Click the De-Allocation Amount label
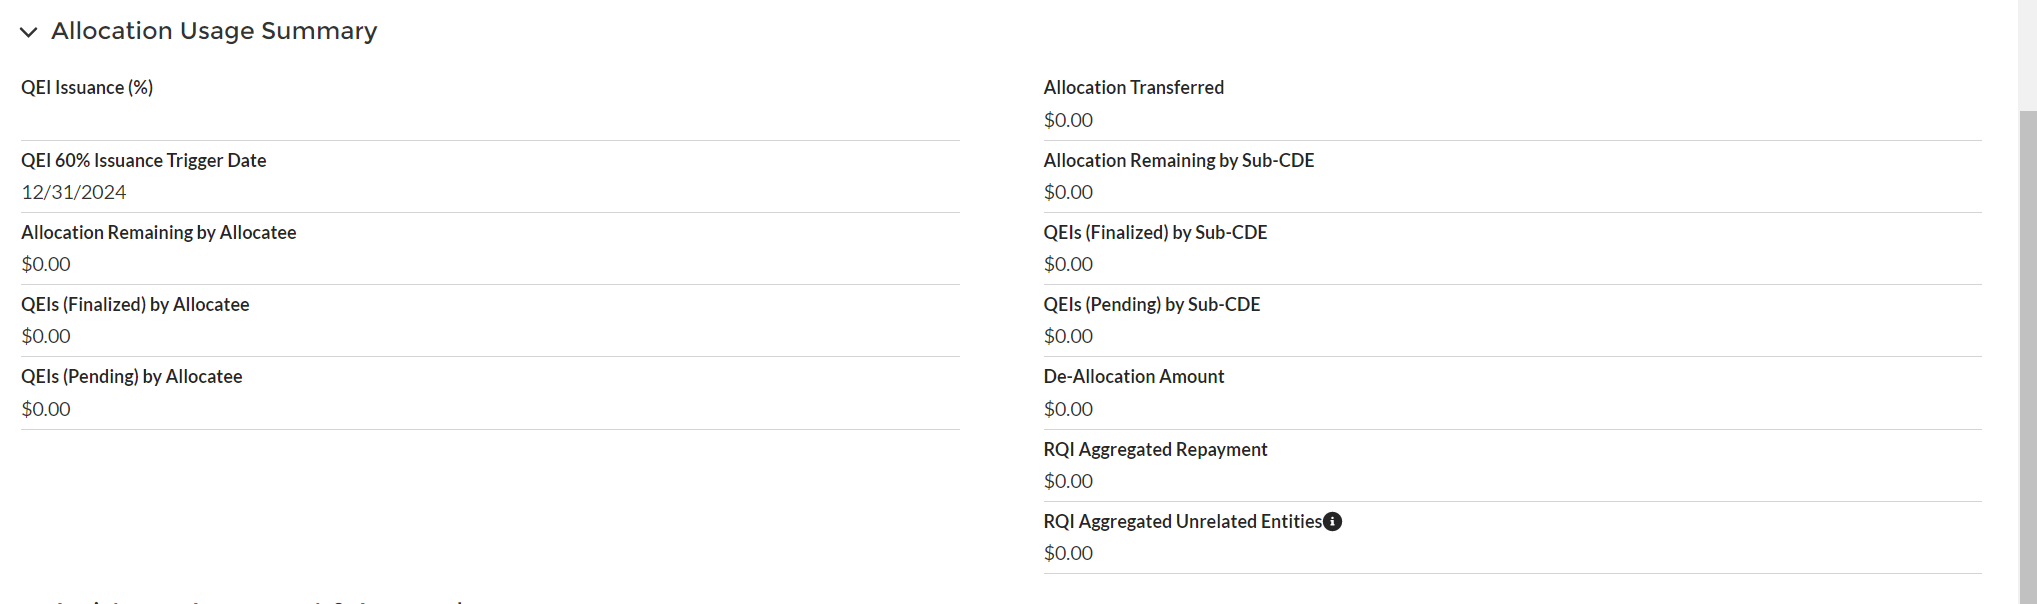 (1133, 377)
